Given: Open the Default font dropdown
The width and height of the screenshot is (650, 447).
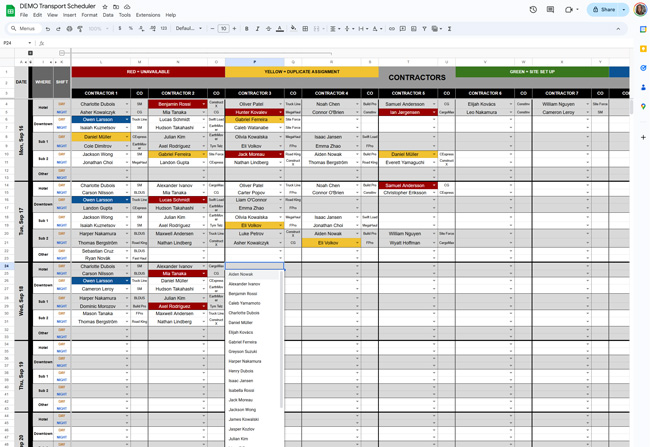Looking at the screenshot, I should pos(188,29).
